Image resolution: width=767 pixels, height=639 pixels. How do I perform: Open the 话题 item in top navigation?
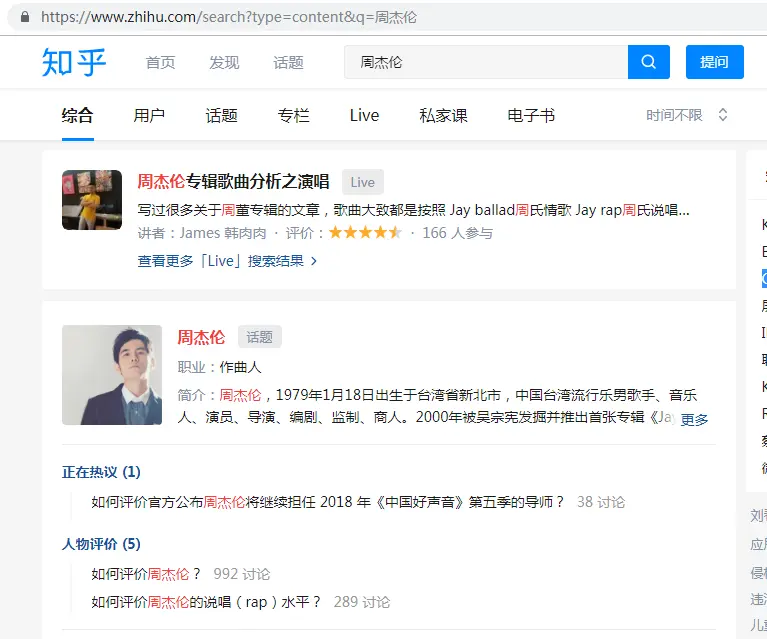(288, 63)
